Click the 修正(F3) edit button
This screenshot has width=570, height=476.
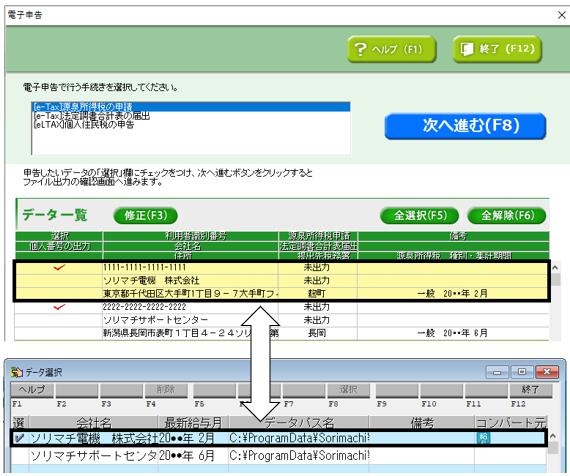click(x=145, y=215)
